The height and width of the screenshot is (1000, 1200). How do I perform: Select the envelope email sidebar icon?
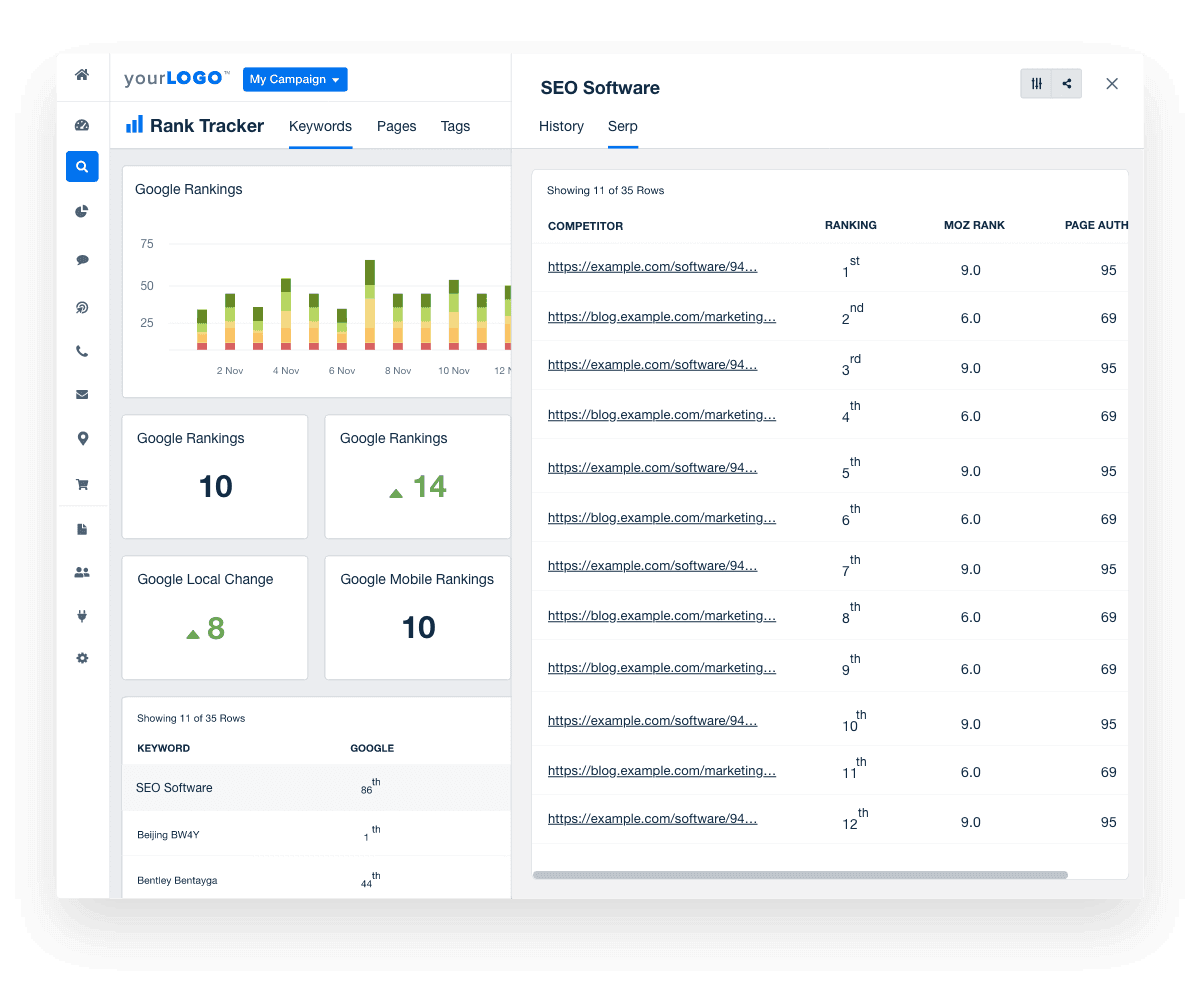tap(82, 395)
